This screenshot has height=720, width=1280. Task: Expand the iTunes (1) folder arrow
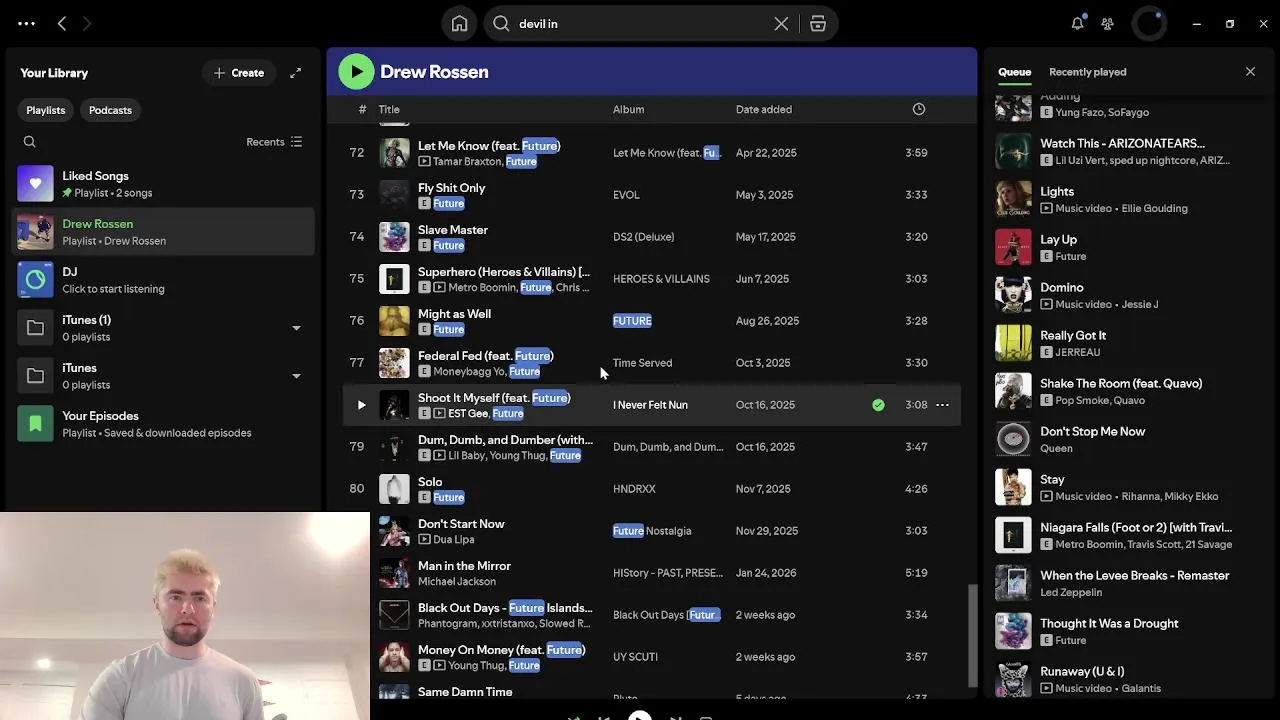point(296,328)
